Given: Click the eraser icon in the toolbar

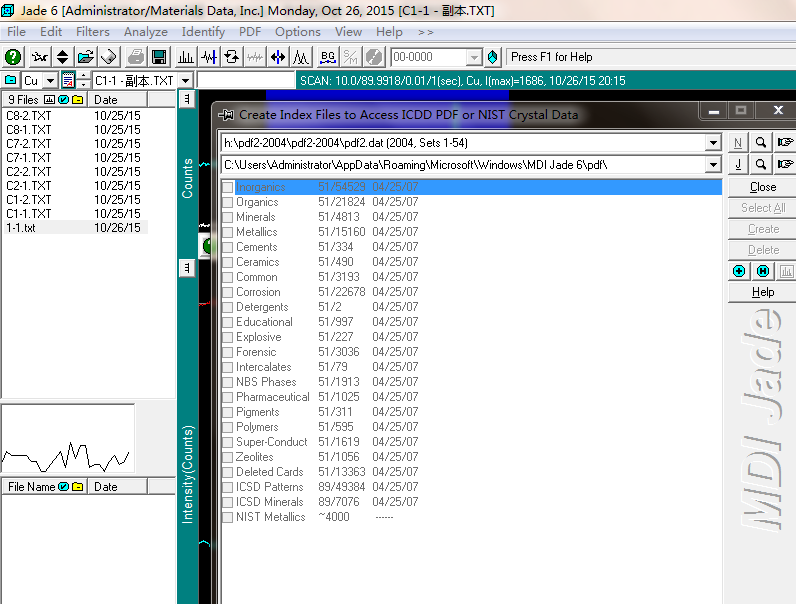Looking at the screenshot, I should (x=109, y=57).
